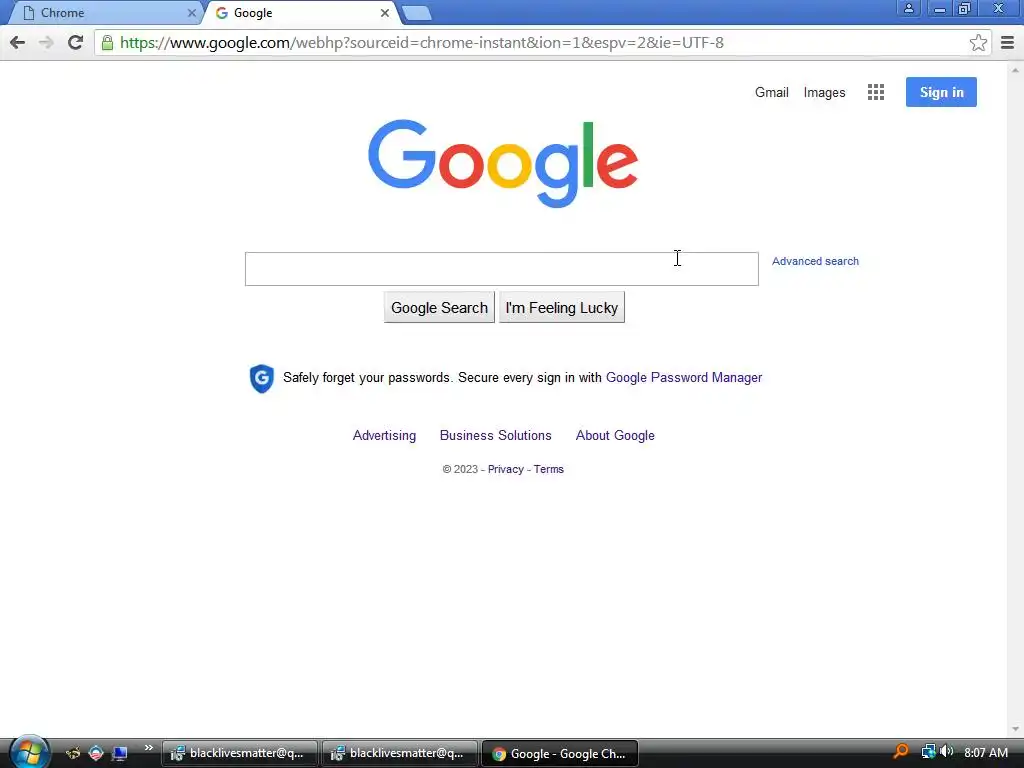Open Advanced search link
Viewport: 1024px width, 768px height.
point(815,261)
